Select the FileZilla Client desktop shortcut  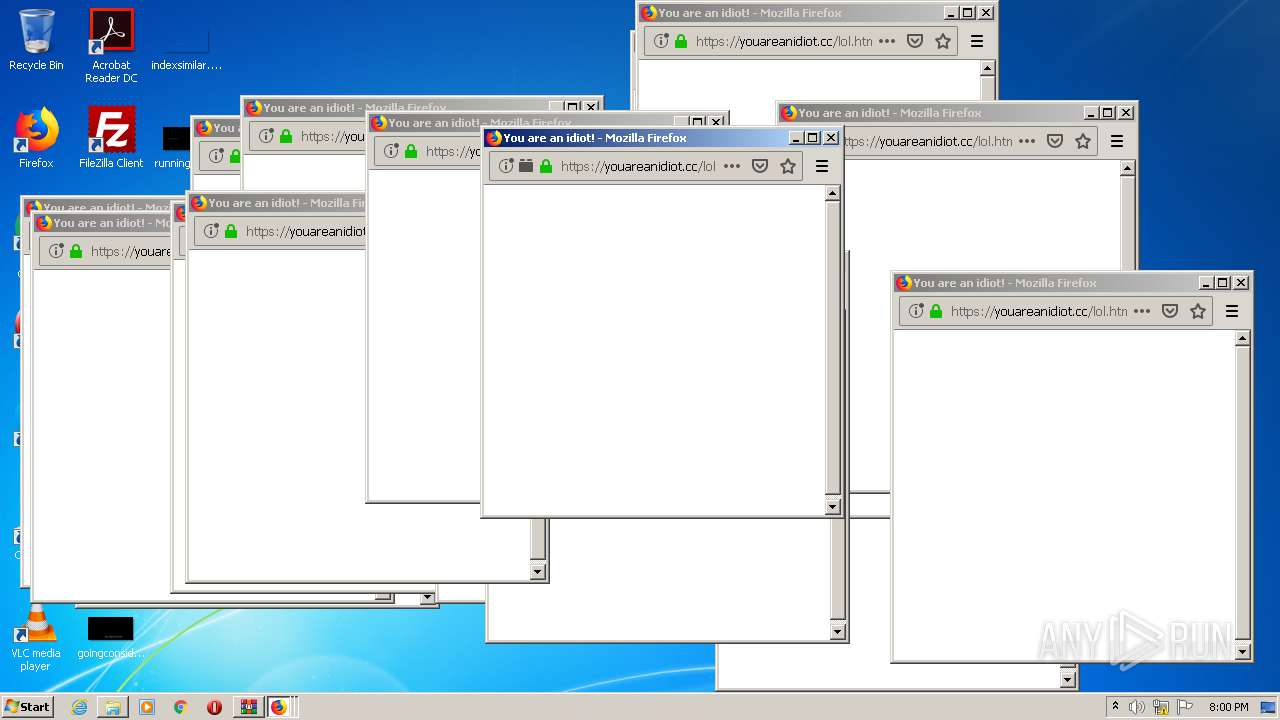point(111,138)
